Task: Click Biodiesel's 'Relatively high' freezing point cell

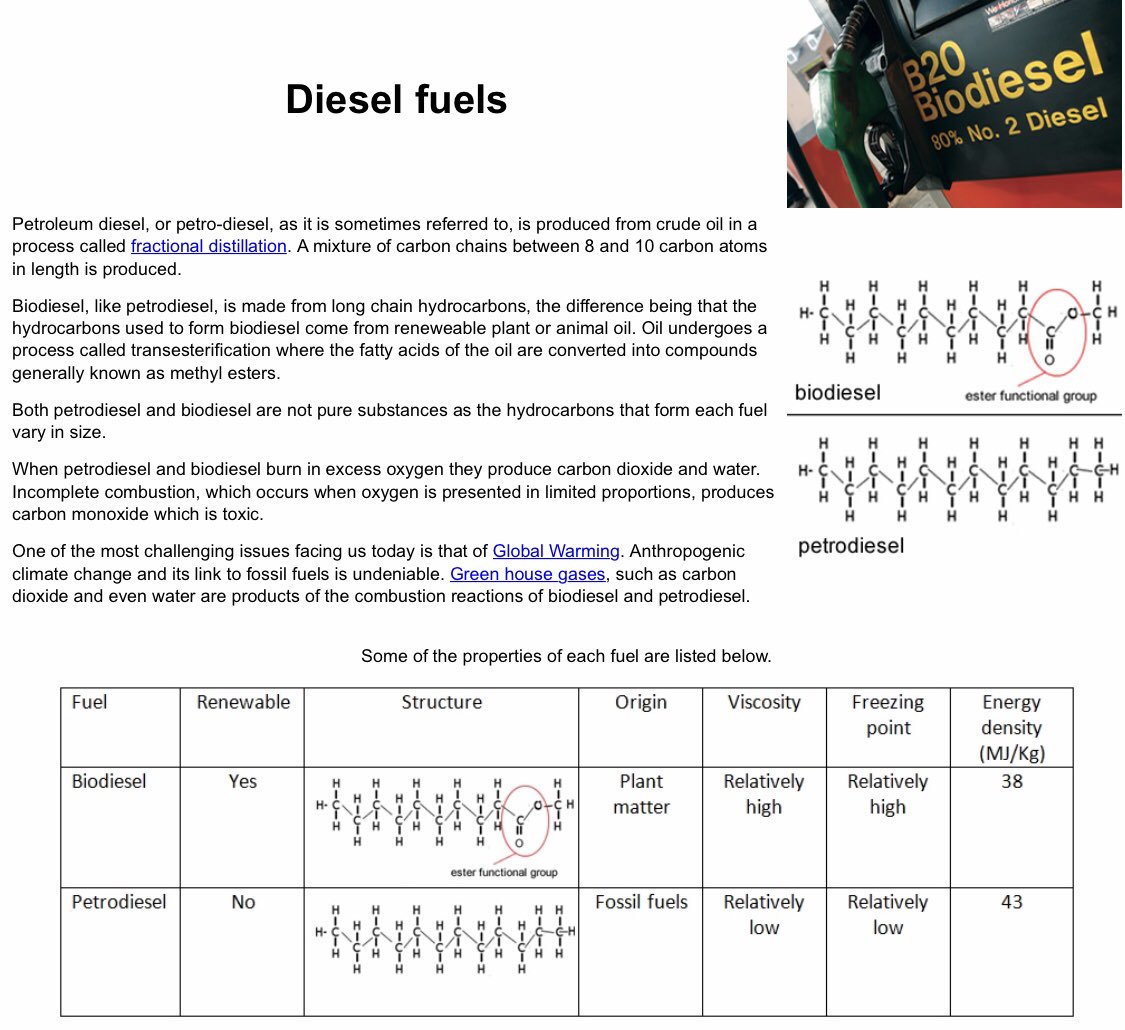Action: [888, 827]
